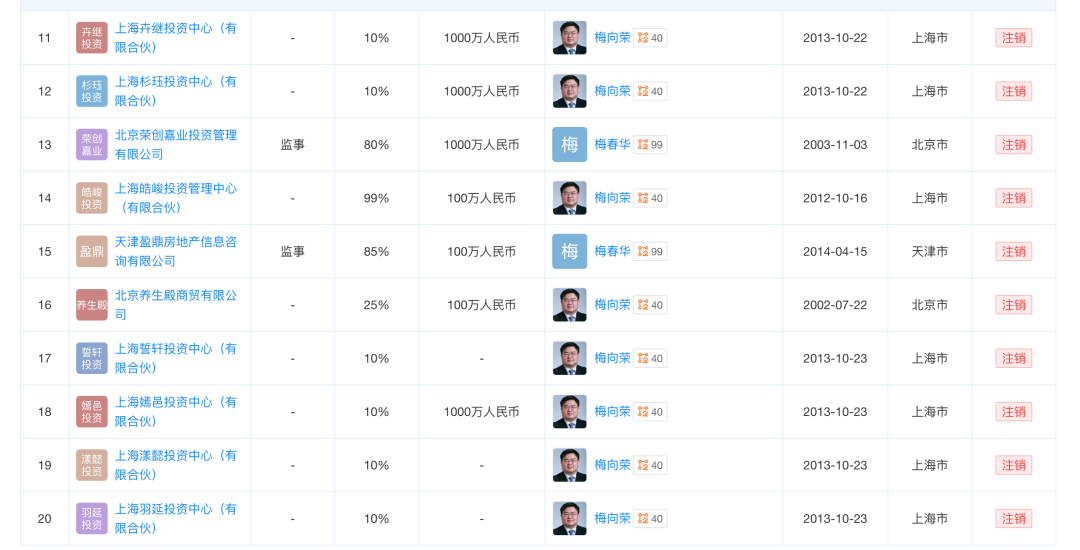Screen dimensions: 1080x550
Task: Click the relation badge 40 in row 11
Action: point(651,38)
